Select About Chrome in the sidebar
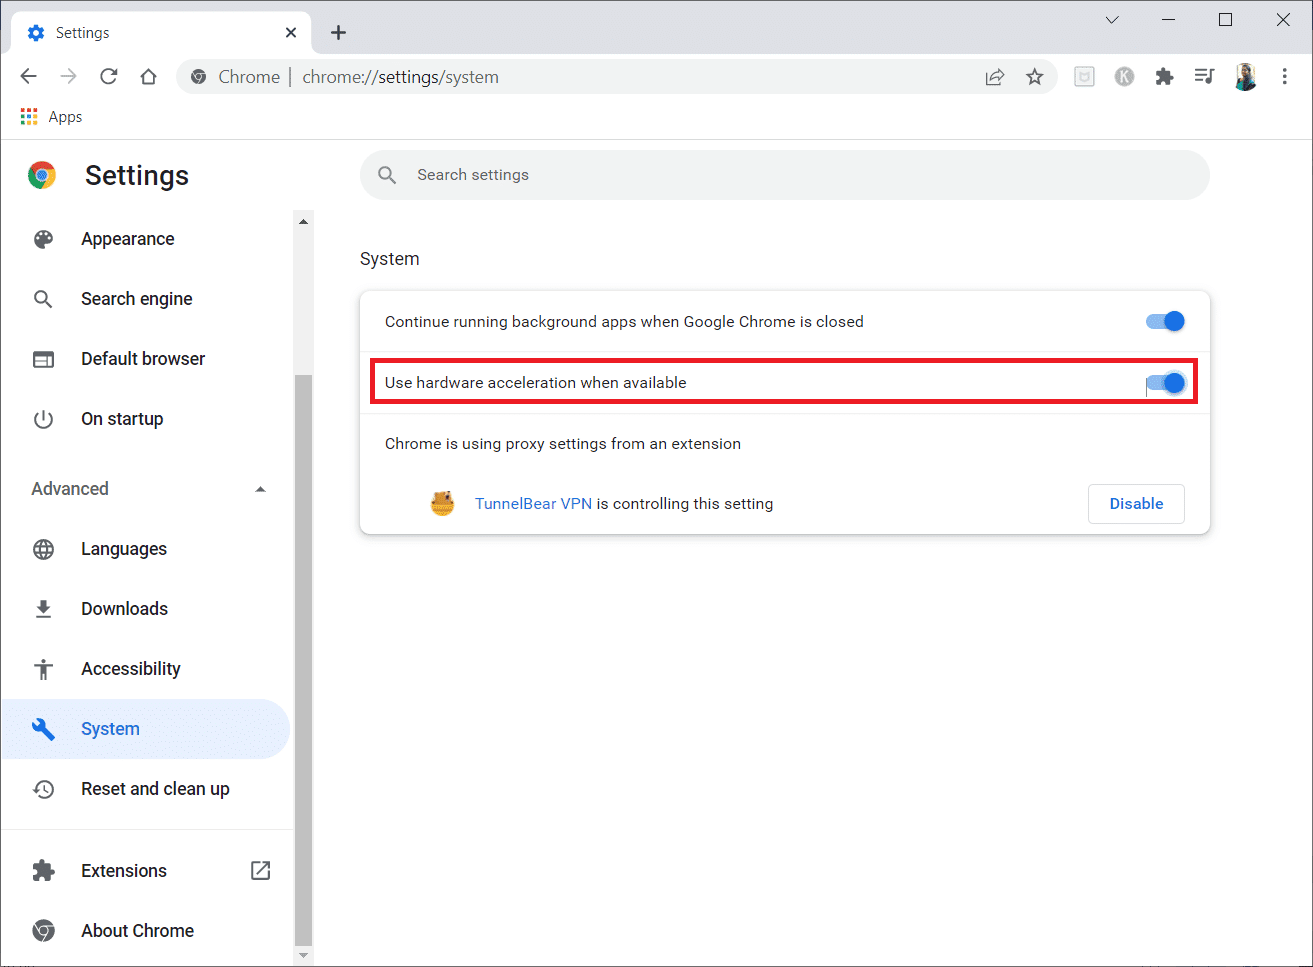Image resolution: width=1313 pixels, height=967 pixels. [x=137, y=930]
